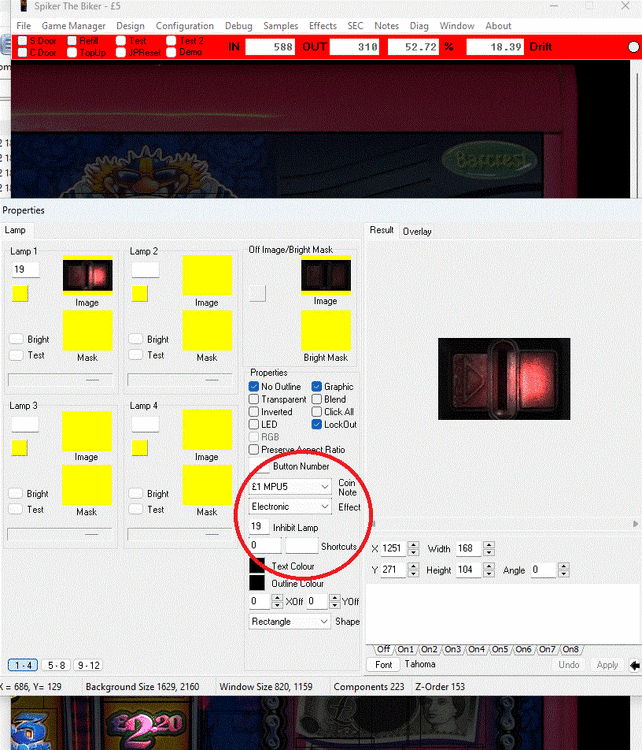Select the On1 state tab

pyautogui.click(x=407, y=650)
